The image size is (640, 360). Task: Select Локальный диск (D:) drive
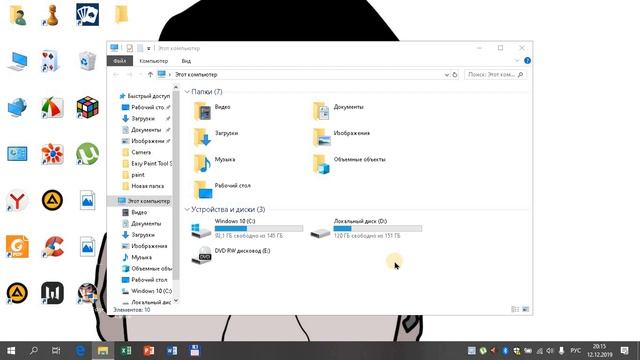point(366,230)
